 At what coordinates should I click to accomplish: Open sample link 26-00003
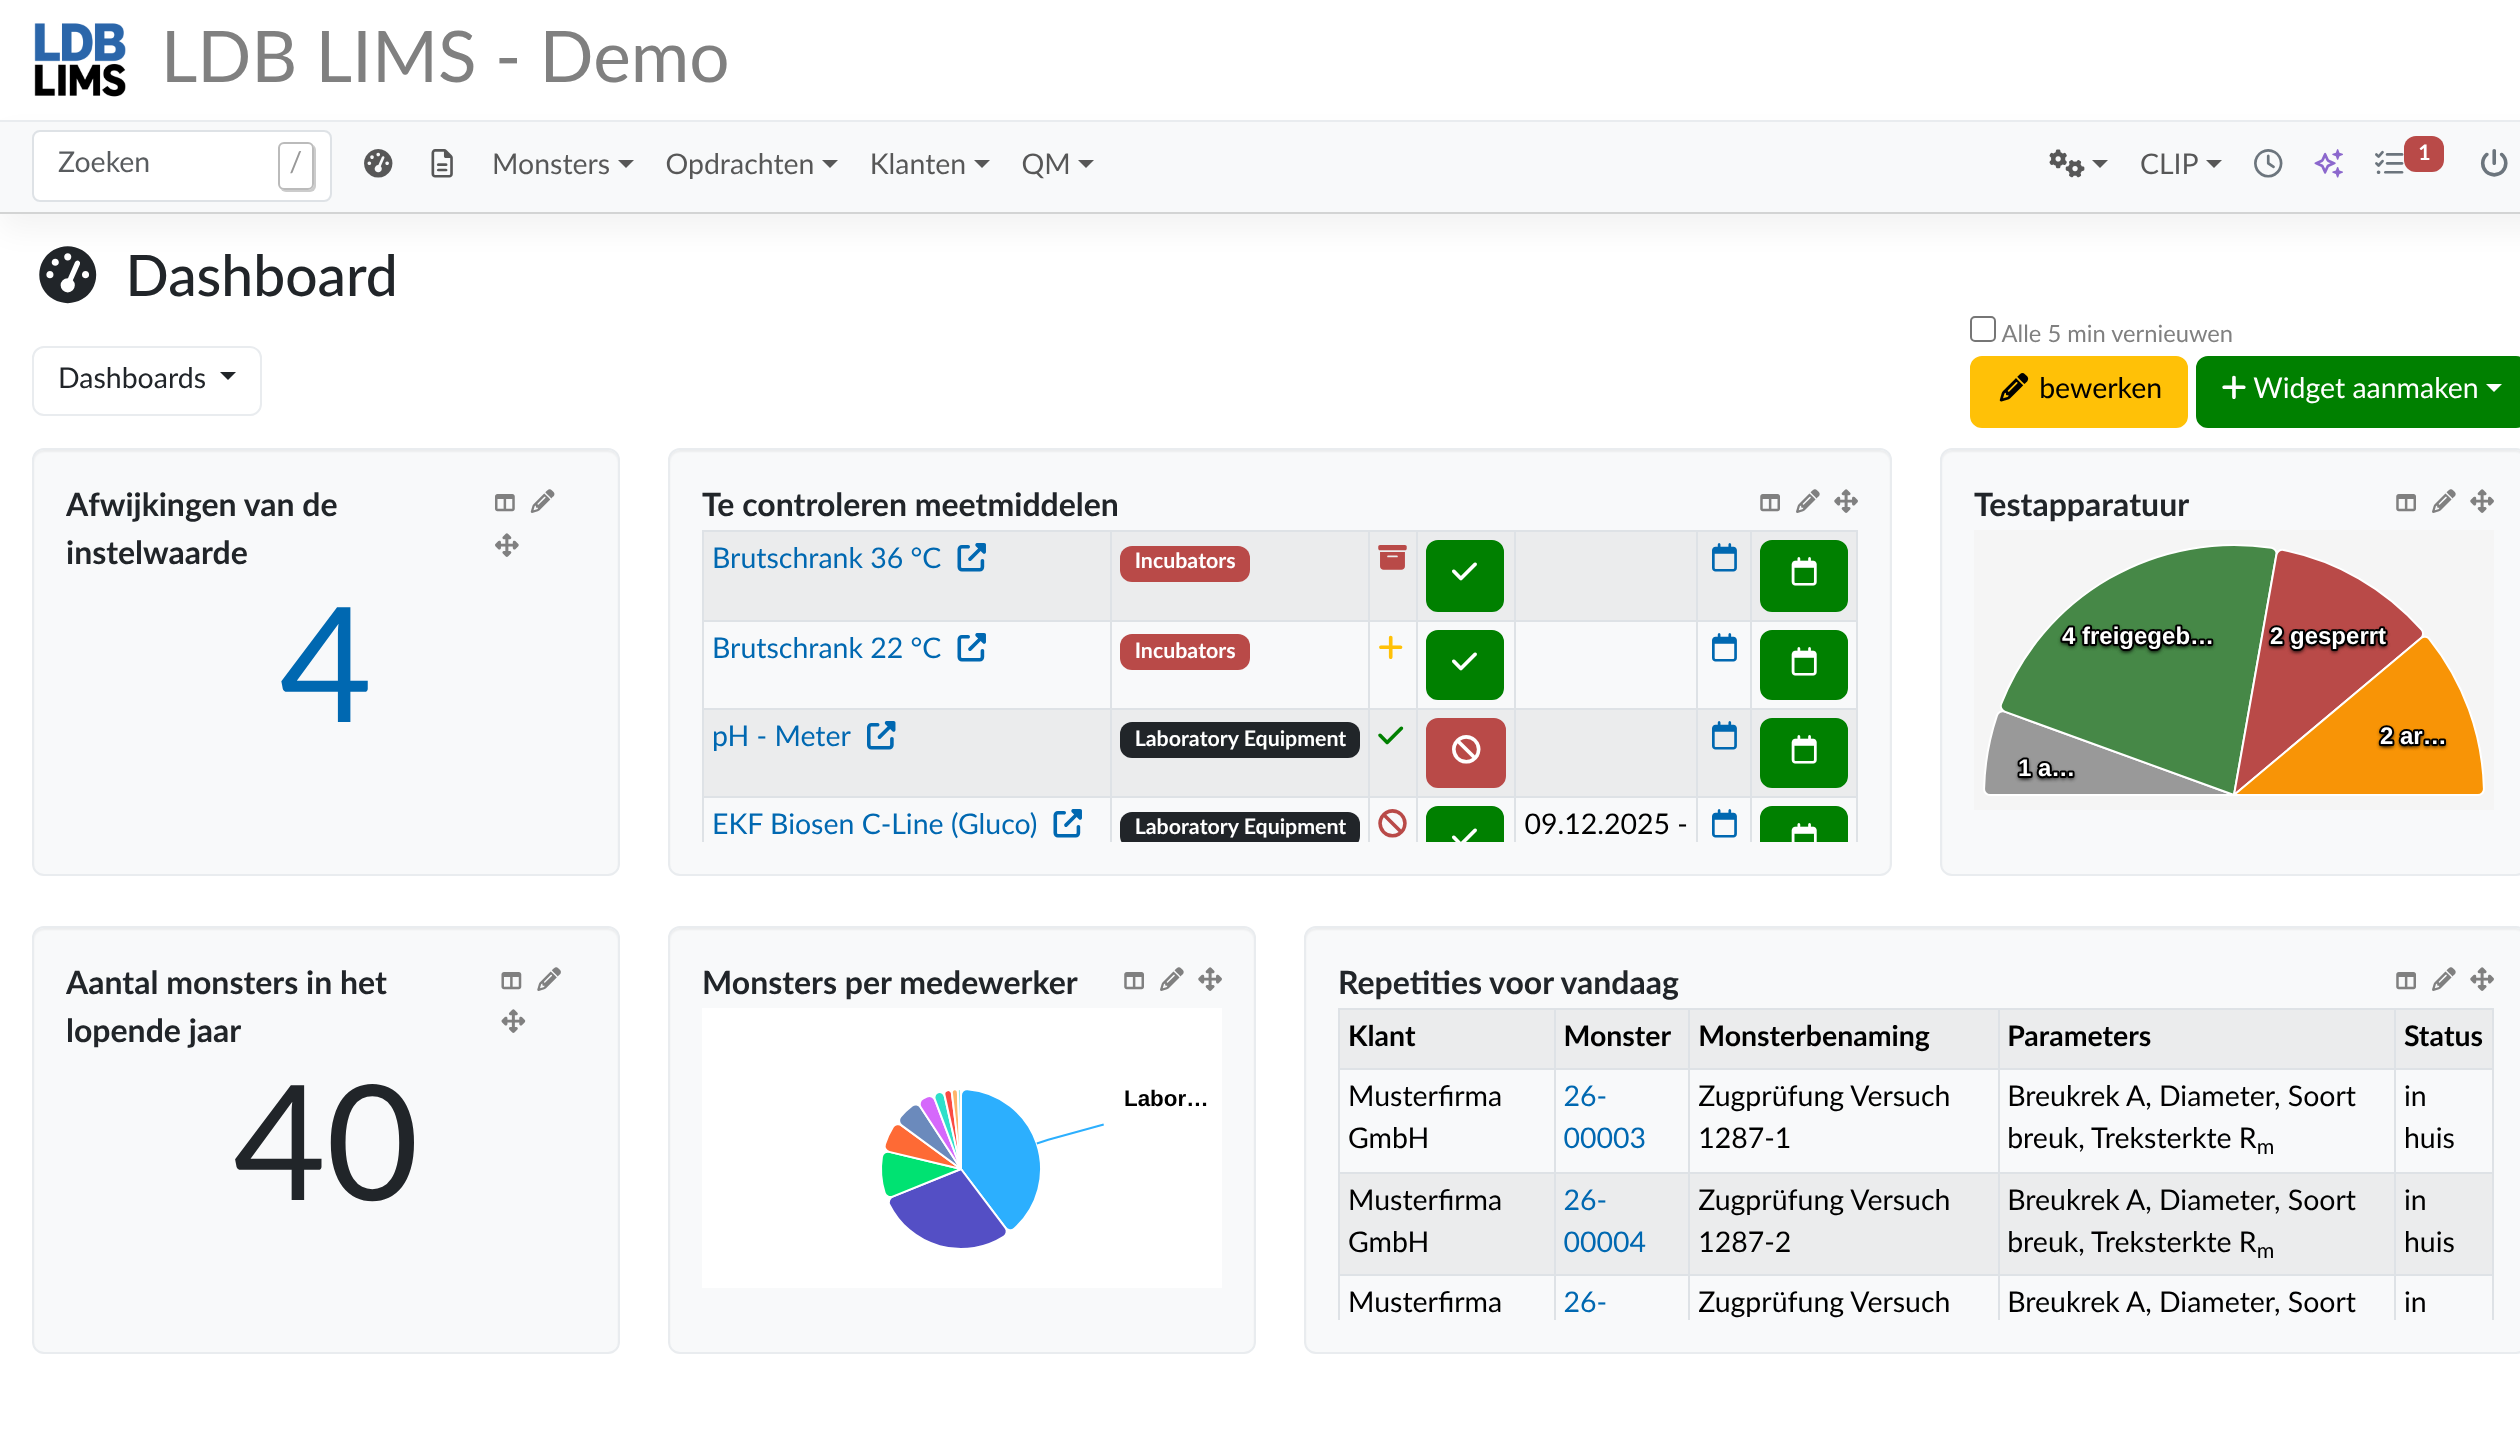click(1604, 1117)
